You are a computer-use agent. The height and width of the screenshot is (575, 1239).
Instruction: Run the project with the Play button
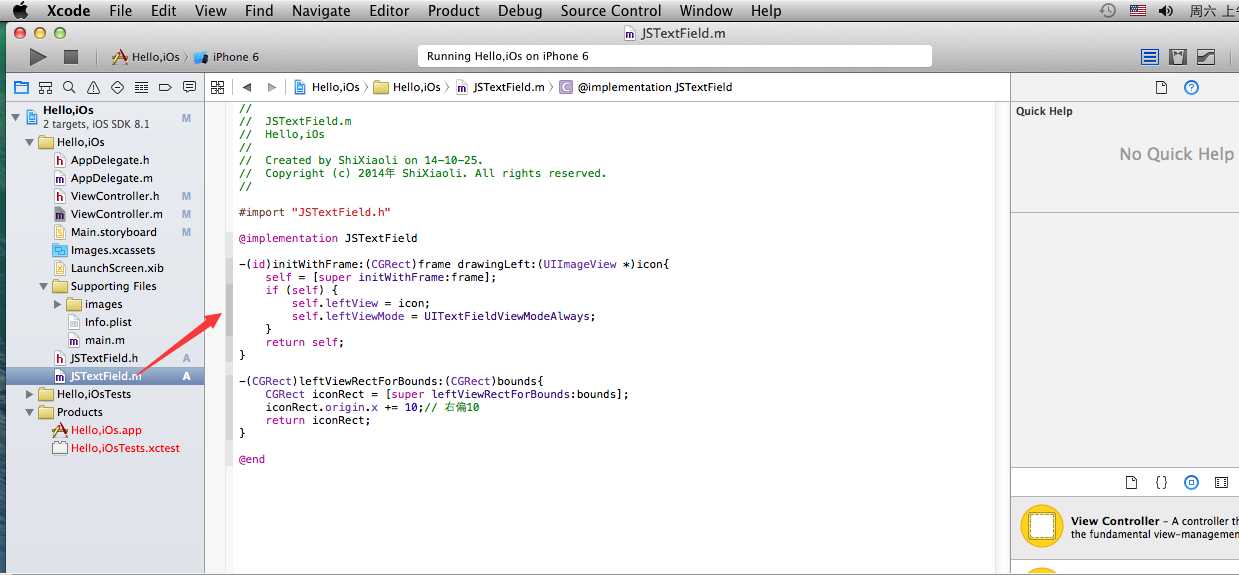[38, 57]
